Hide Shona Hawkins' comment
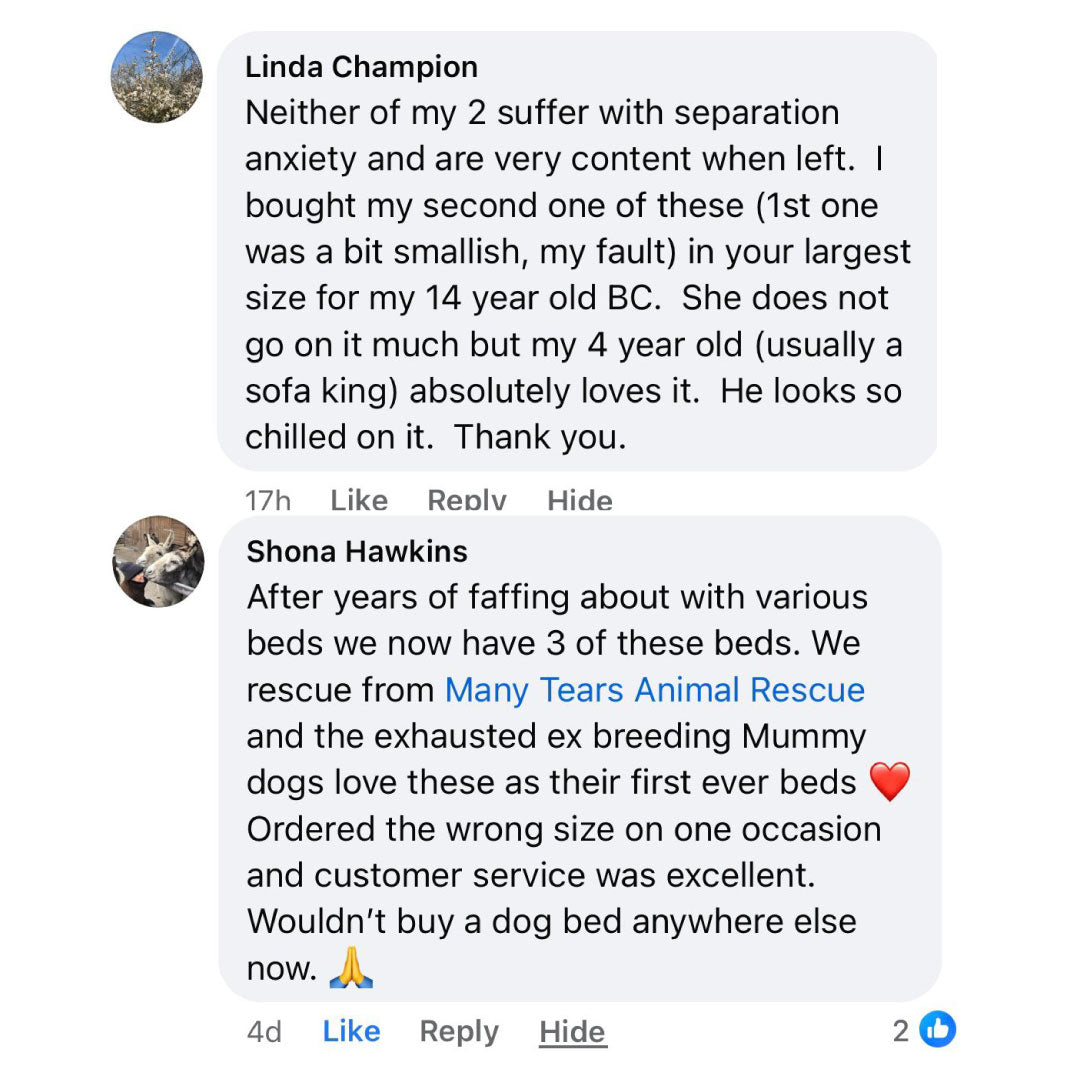The height and width of the screenshot is (1080, 1080). (x=572, y=1031)
